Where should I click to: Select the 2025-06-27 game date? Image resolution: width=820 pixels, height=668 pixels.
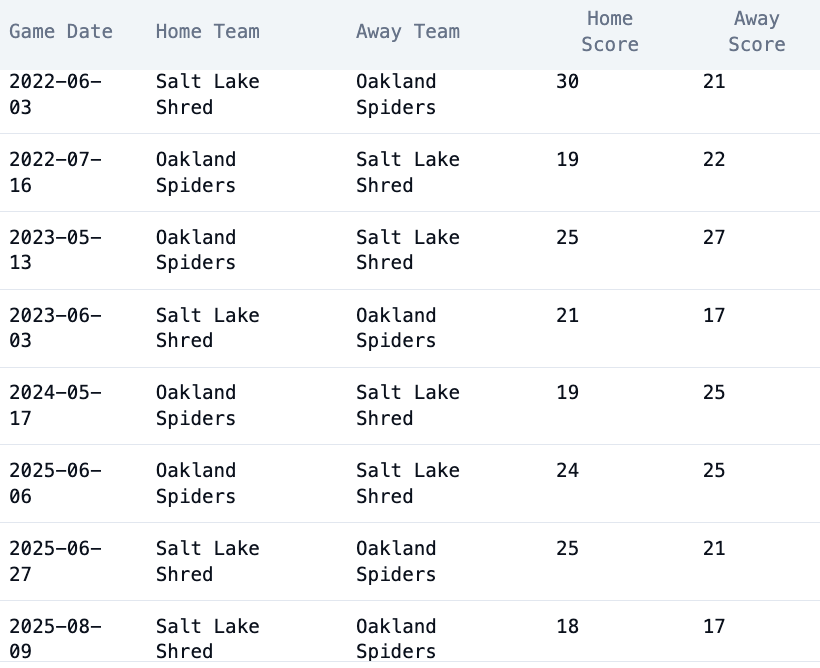point(55,561)
